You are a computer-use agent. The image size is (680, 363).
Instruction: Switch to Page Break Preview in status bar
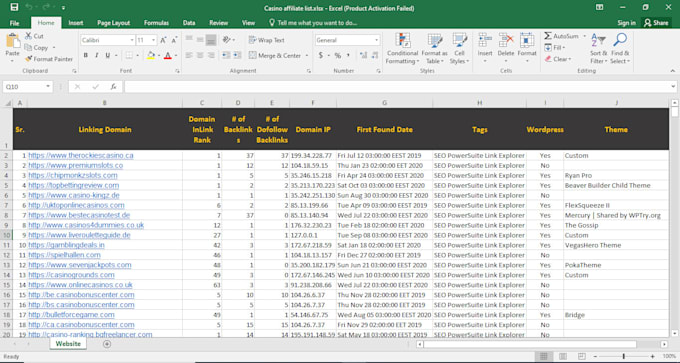coord(582,356)
